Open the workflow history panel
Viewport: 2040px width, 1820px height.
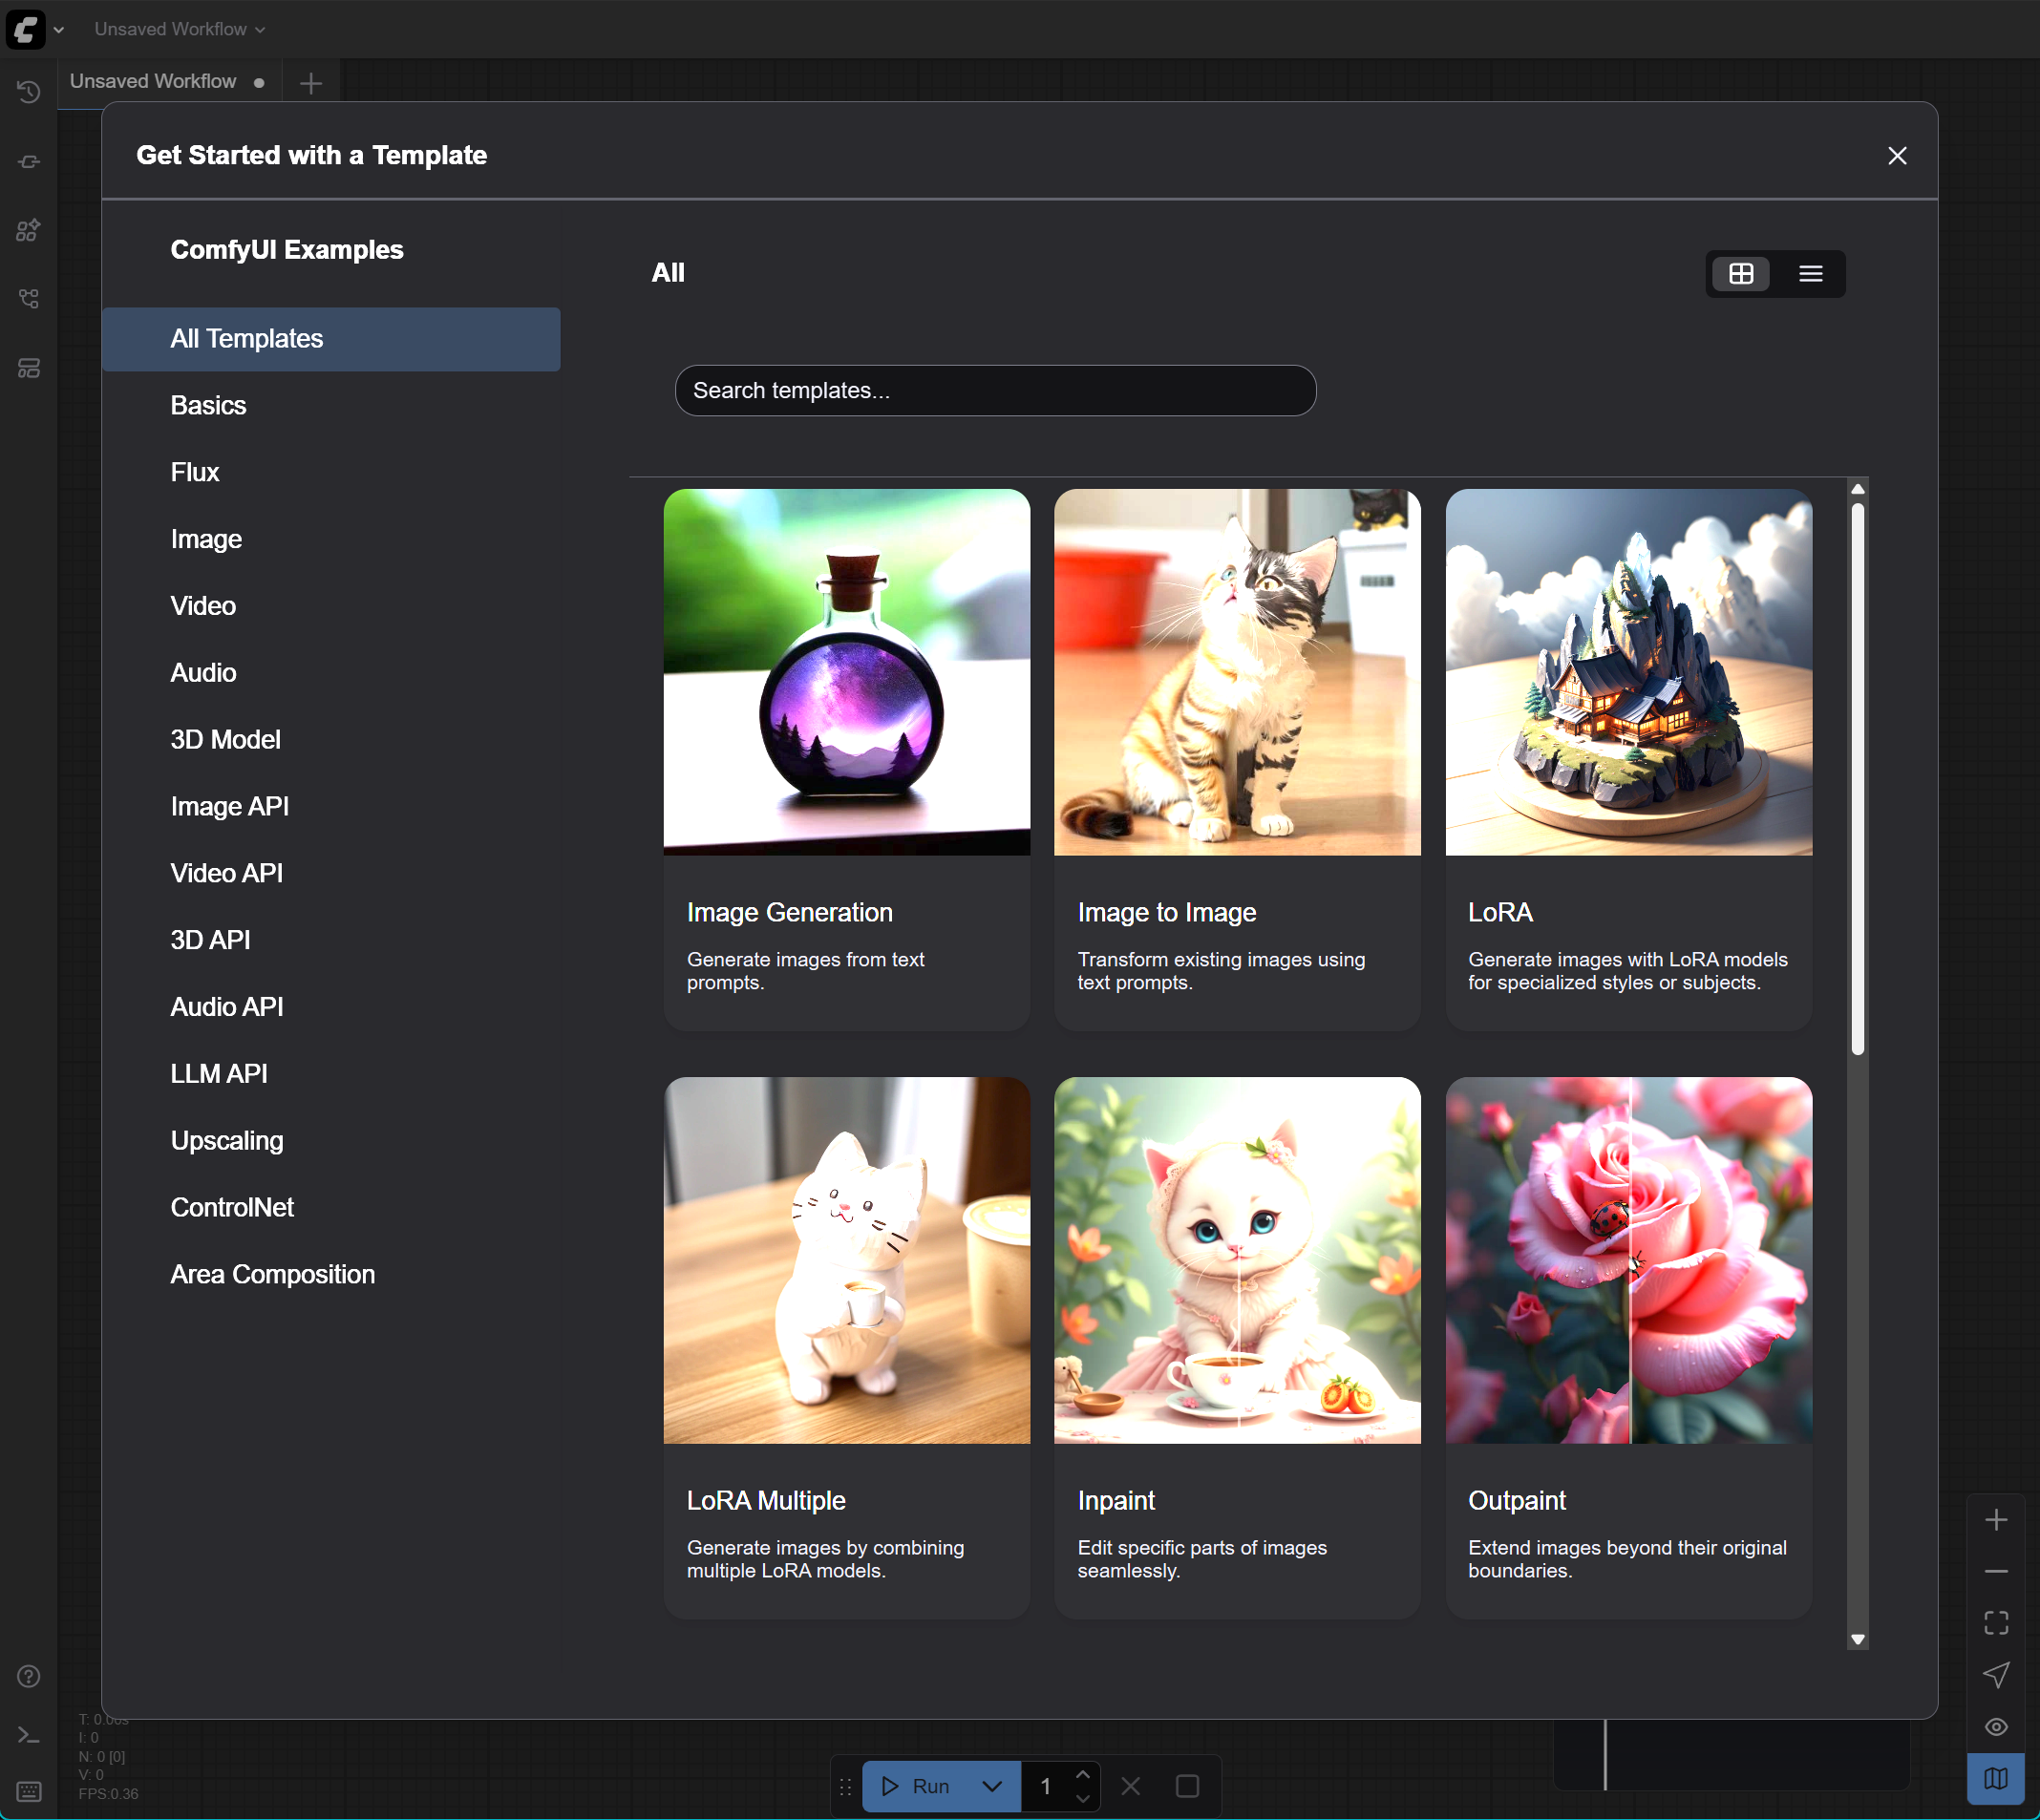[28, 91]
